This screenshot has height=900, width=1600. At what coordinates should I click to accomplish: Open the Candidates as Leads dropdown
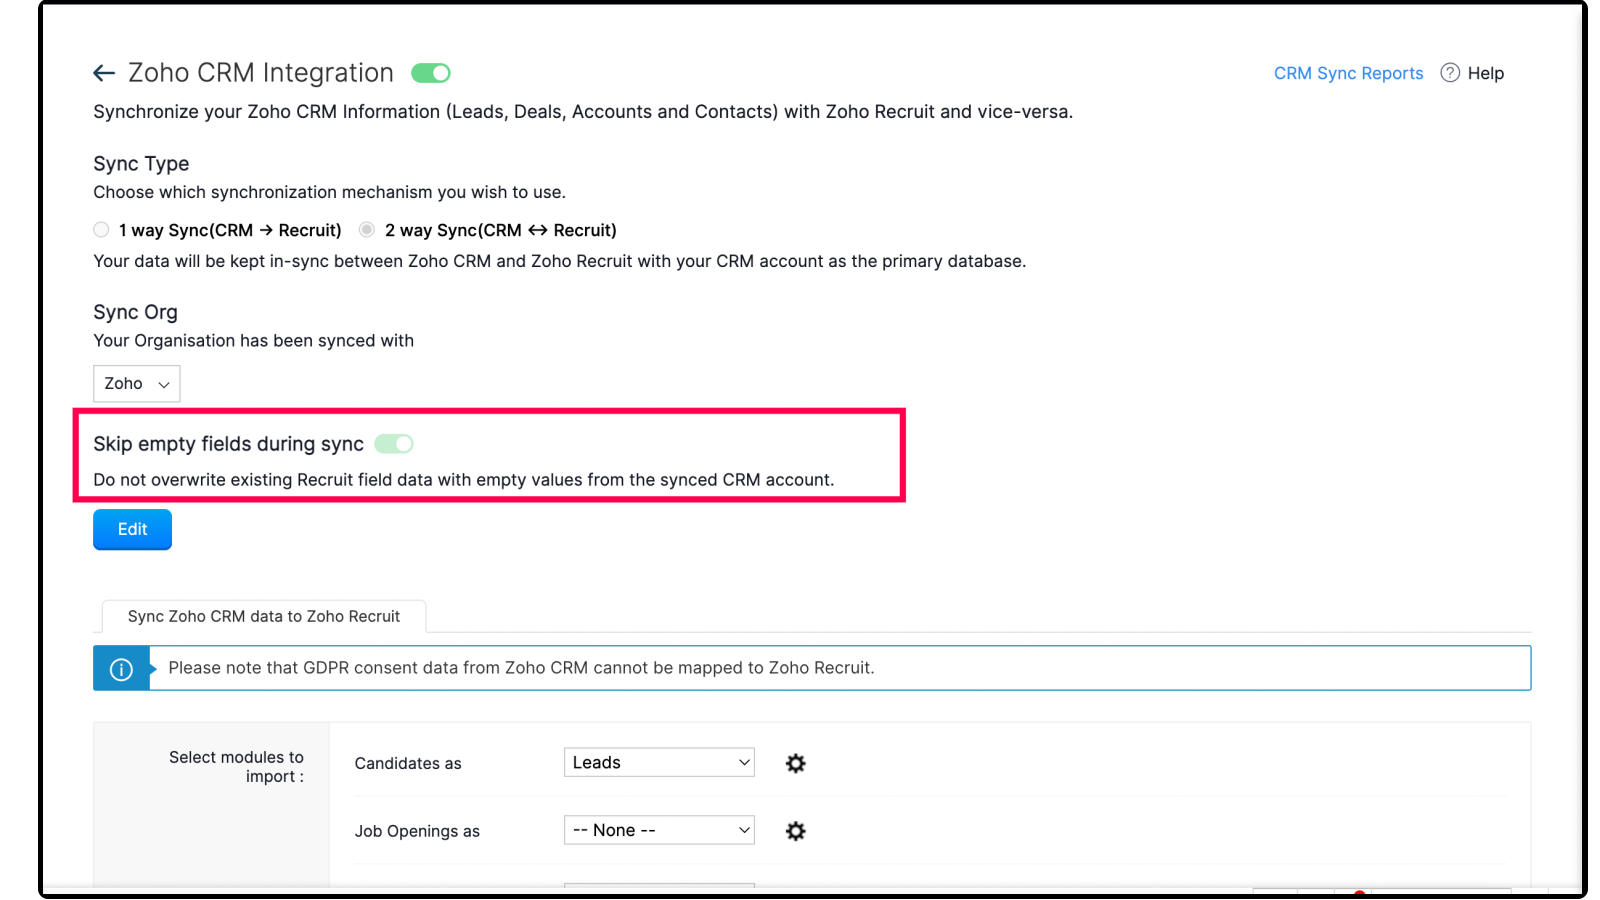tap(659, 763)
